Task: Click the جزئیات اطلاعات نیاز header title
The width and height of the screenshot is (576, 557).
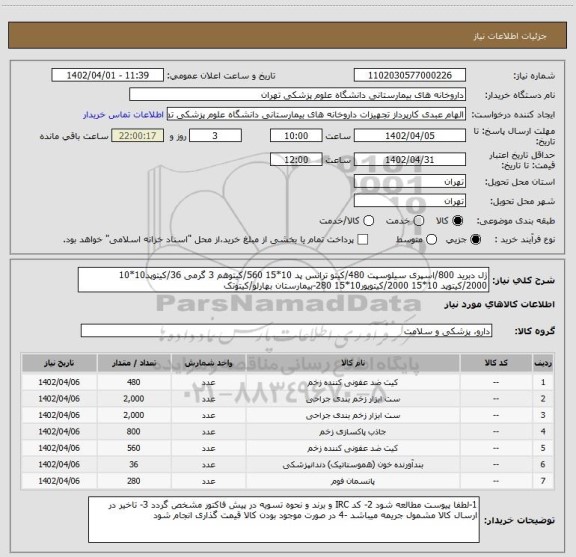Action: coord(510,36)
